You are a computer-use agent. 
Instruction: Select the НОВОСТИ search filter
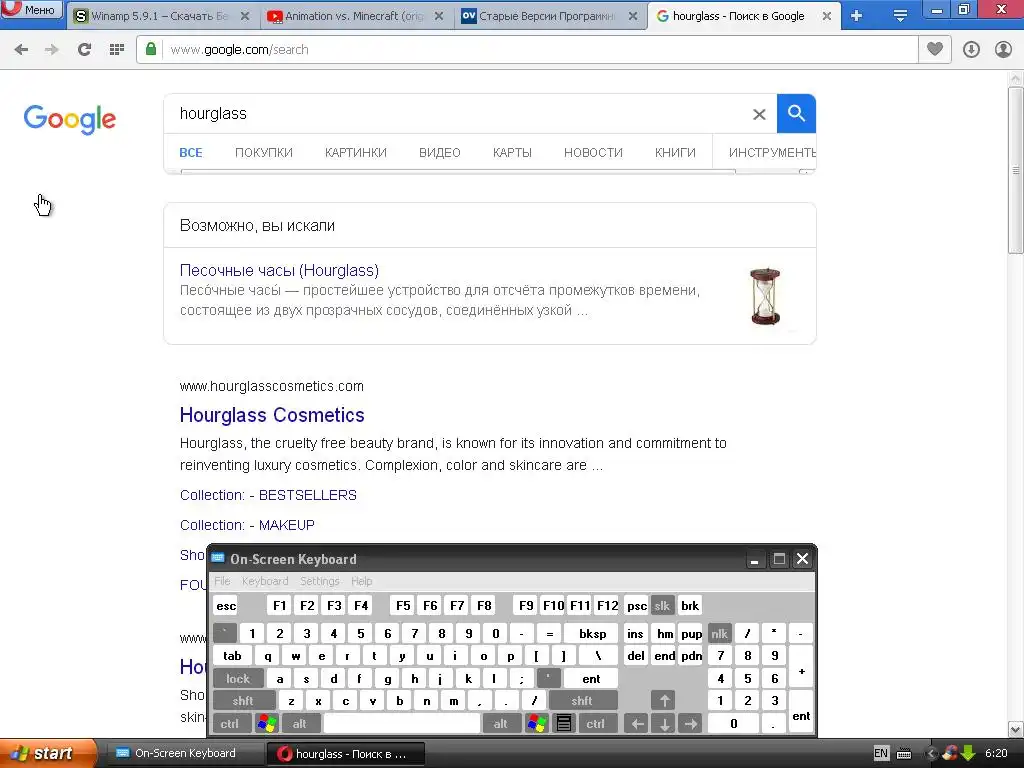click(x=593, y=153)
